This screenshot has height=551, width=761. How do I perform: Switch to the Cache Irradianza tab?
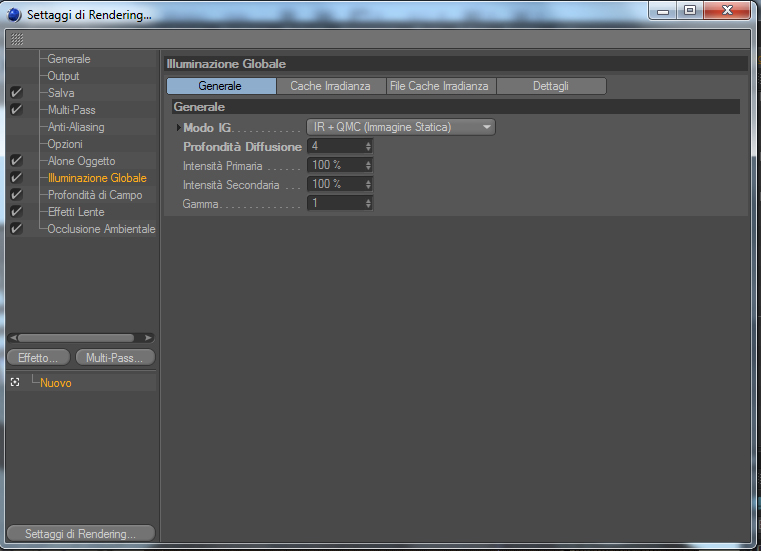click(x=331, y=86)
